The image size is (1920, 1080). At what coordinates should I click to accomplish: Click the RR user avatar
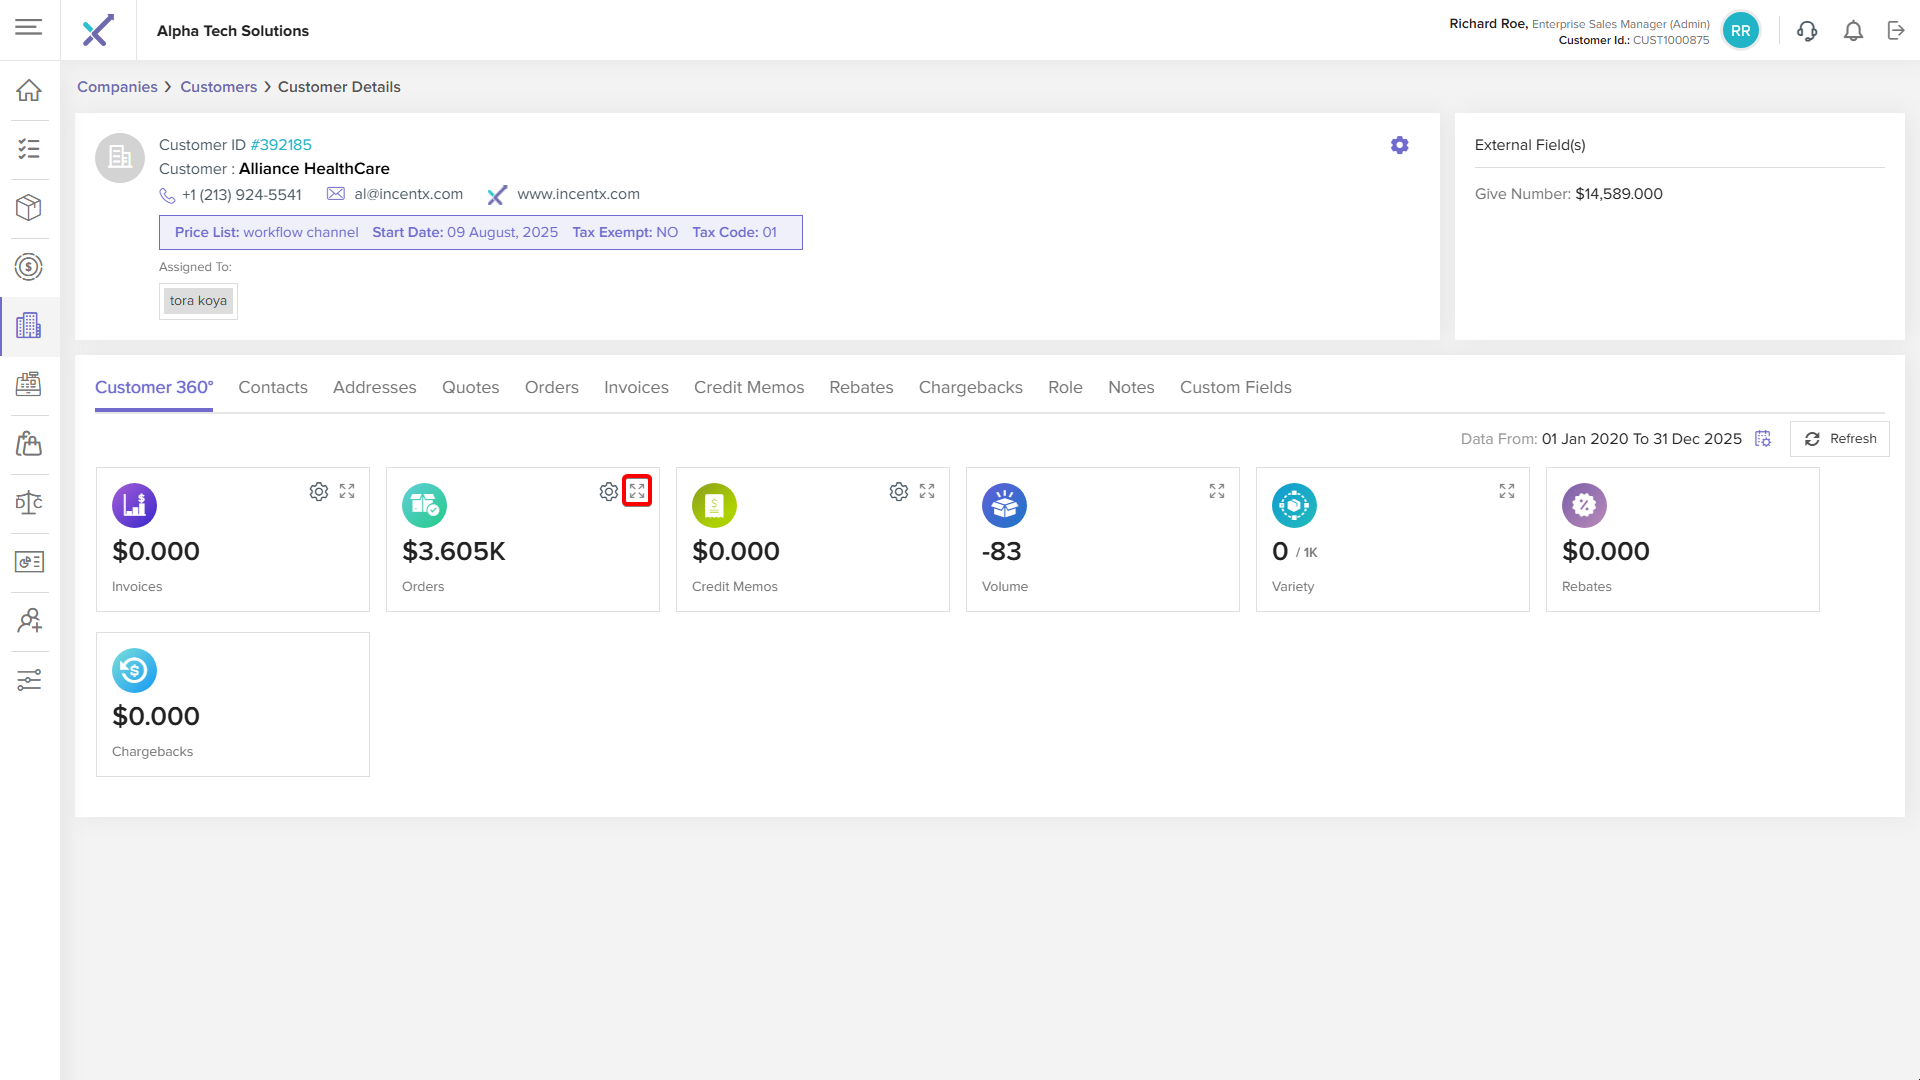click(x=1741, y=31)
